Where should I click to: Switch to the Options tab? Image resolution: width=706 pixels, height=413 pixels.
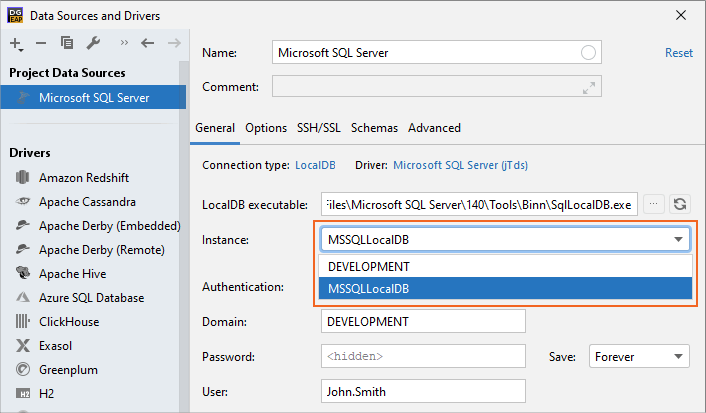(266, 128)
